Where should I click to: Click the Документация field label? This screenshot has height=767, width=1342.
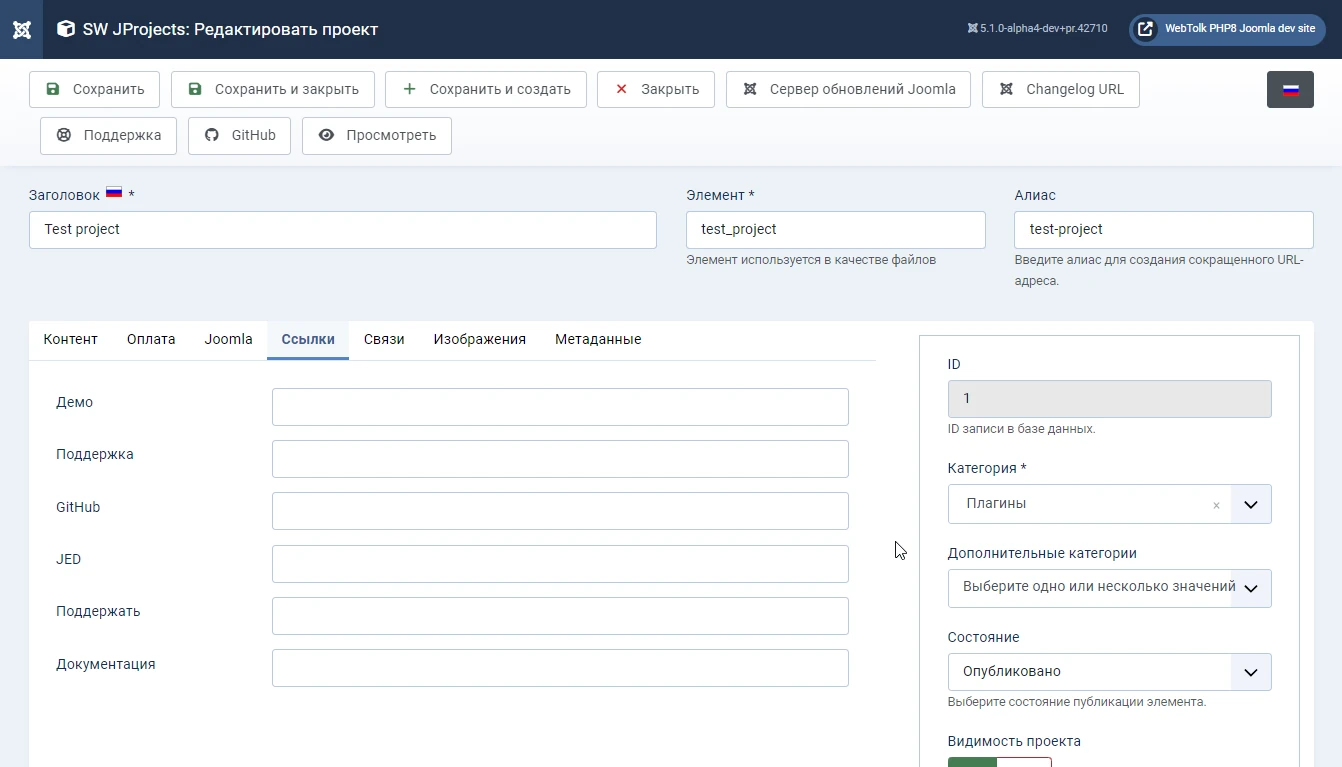click(x=106, y=664)
